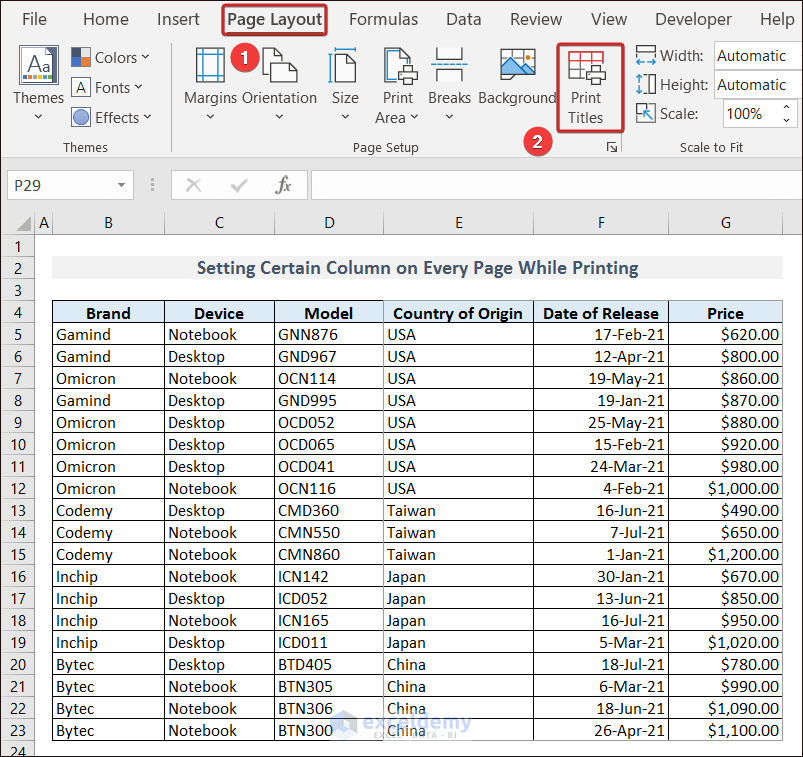Viewport: 803px width, 757px height.
Task: Switch to the Formulas tab
Action: [384, 19]
